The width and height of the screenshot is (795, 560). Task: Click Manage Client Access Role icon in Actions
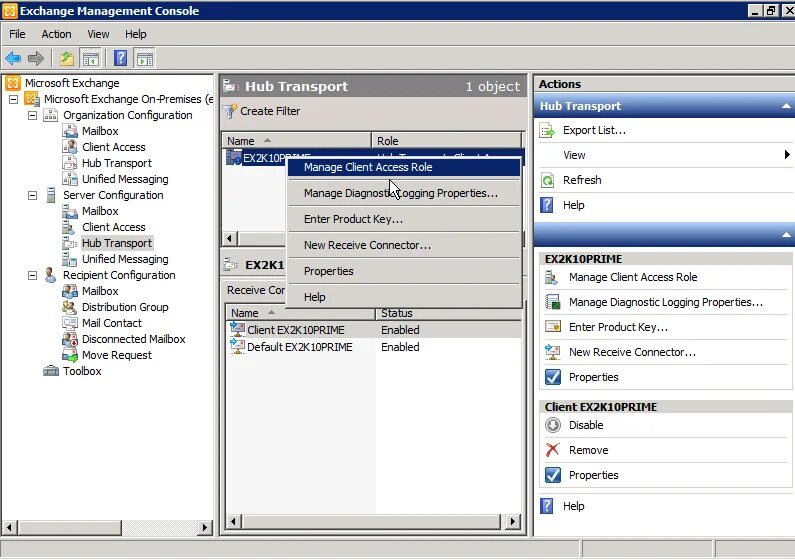tap(552, 277)
